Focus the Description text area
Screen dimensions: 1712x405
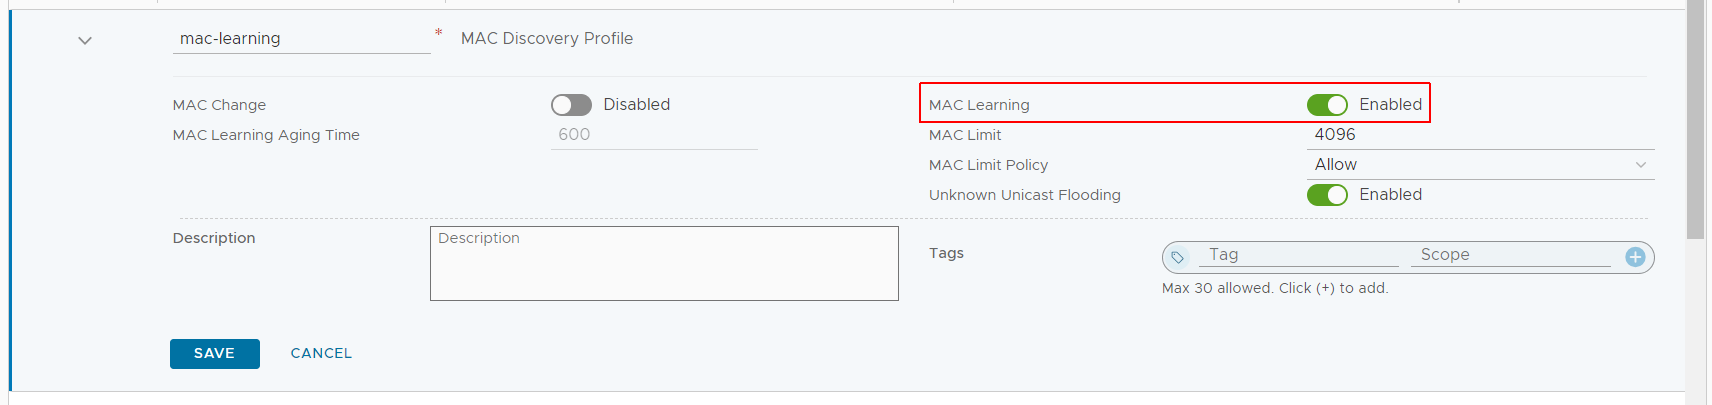pyautogui.click(x=664, y=263)
